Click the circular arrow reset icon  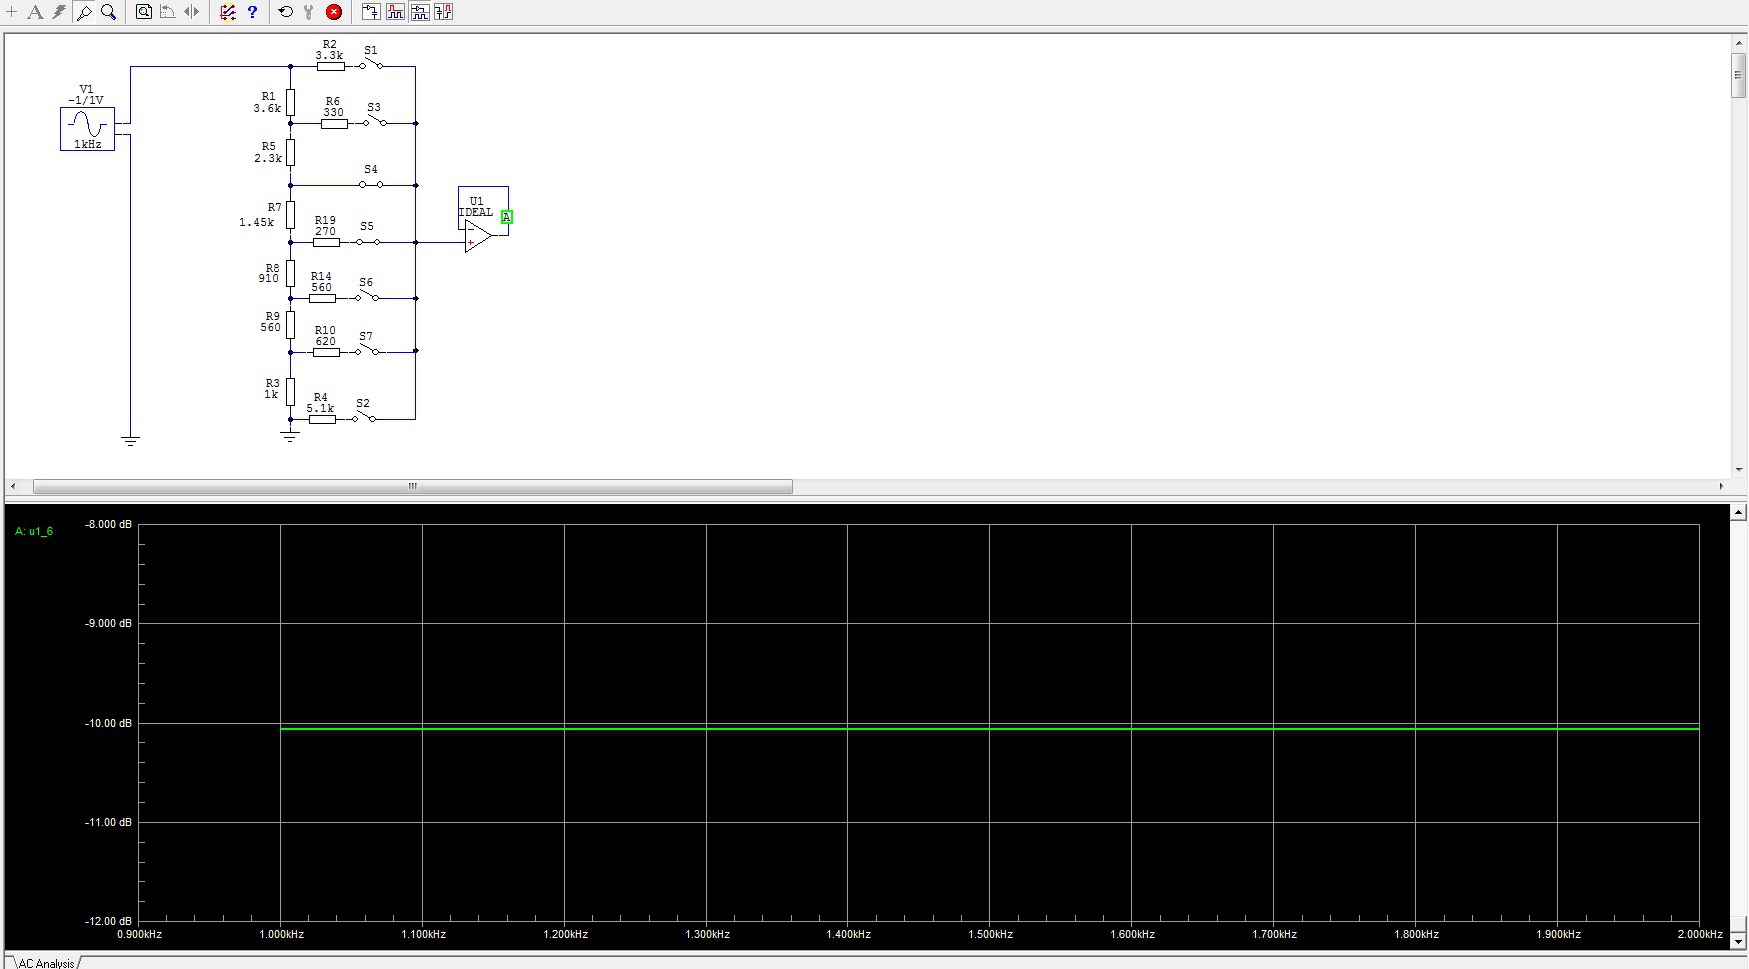click(x=286, y=12)
